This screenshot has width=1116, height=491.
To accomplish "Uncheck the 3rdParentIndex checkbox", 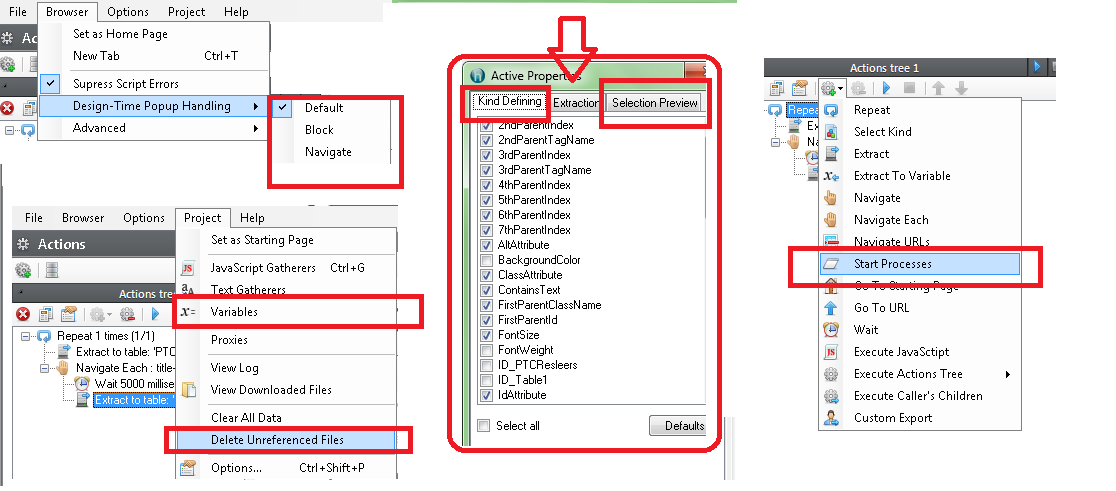I will coord(486,155).
